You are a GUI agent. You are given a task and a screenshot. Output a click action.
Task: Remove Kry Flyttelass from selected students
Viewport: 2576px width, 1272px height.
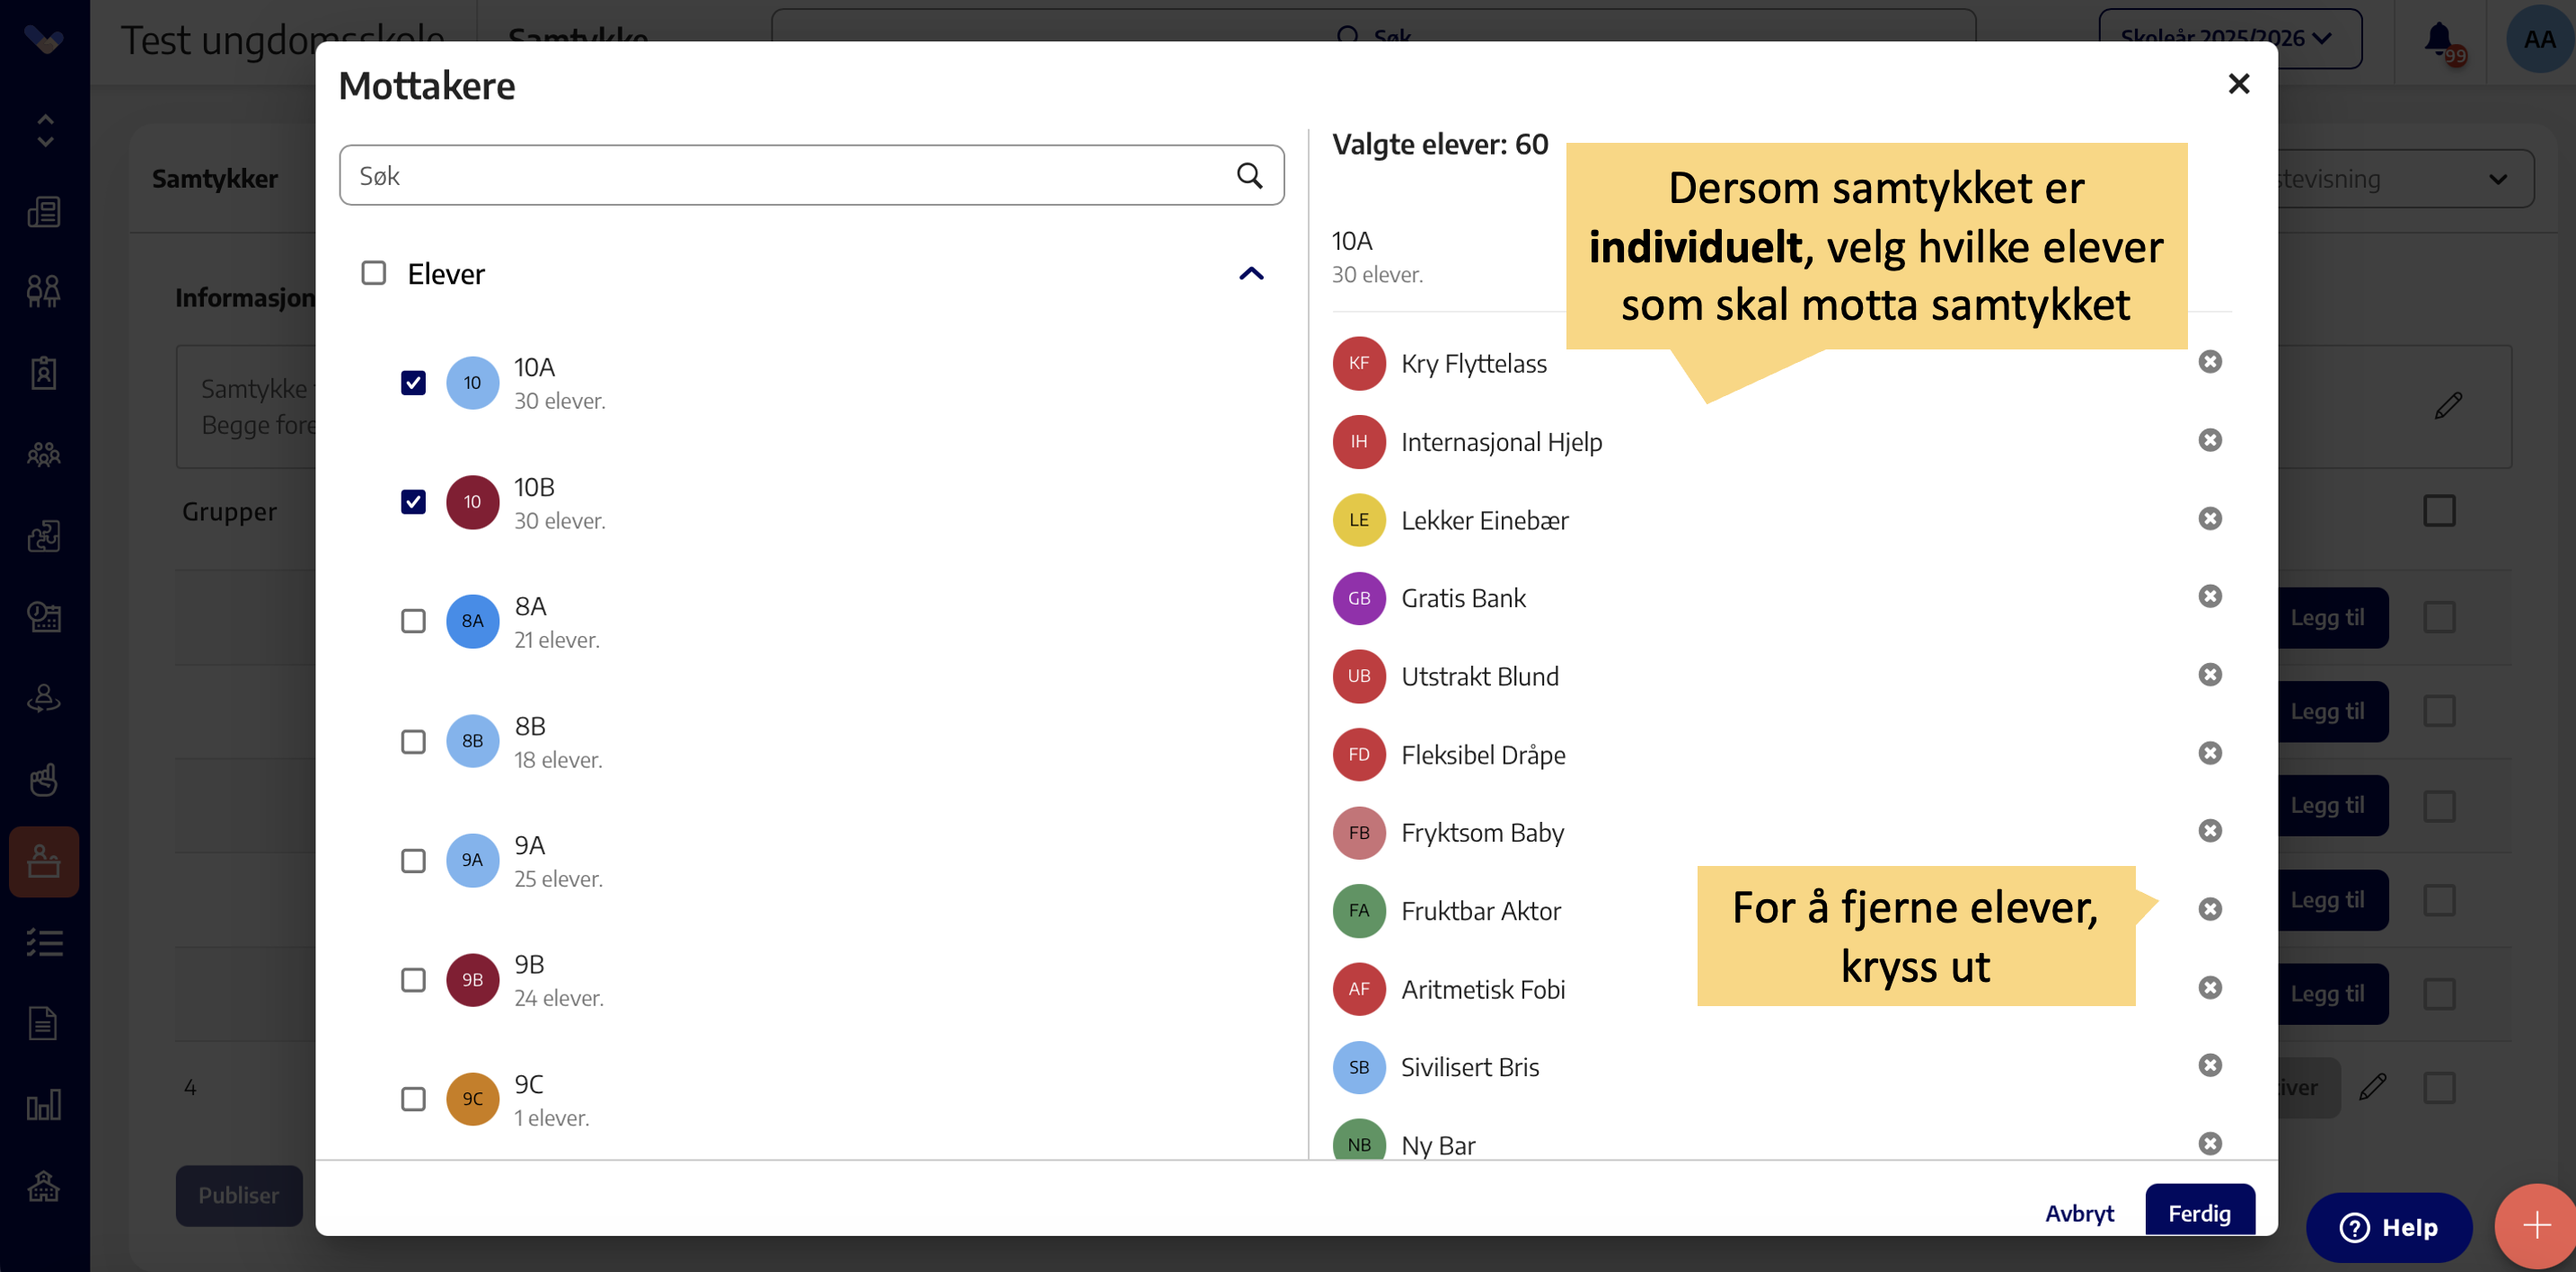coord(2210,362)
